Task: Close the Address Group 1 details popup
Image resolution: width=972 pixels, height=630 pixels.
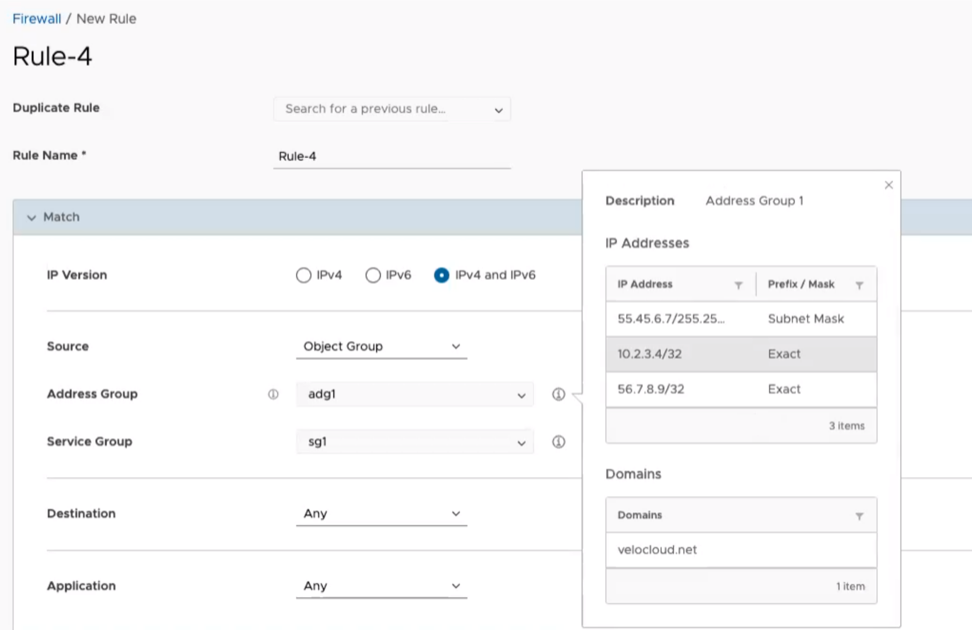Action: [888, 184]
